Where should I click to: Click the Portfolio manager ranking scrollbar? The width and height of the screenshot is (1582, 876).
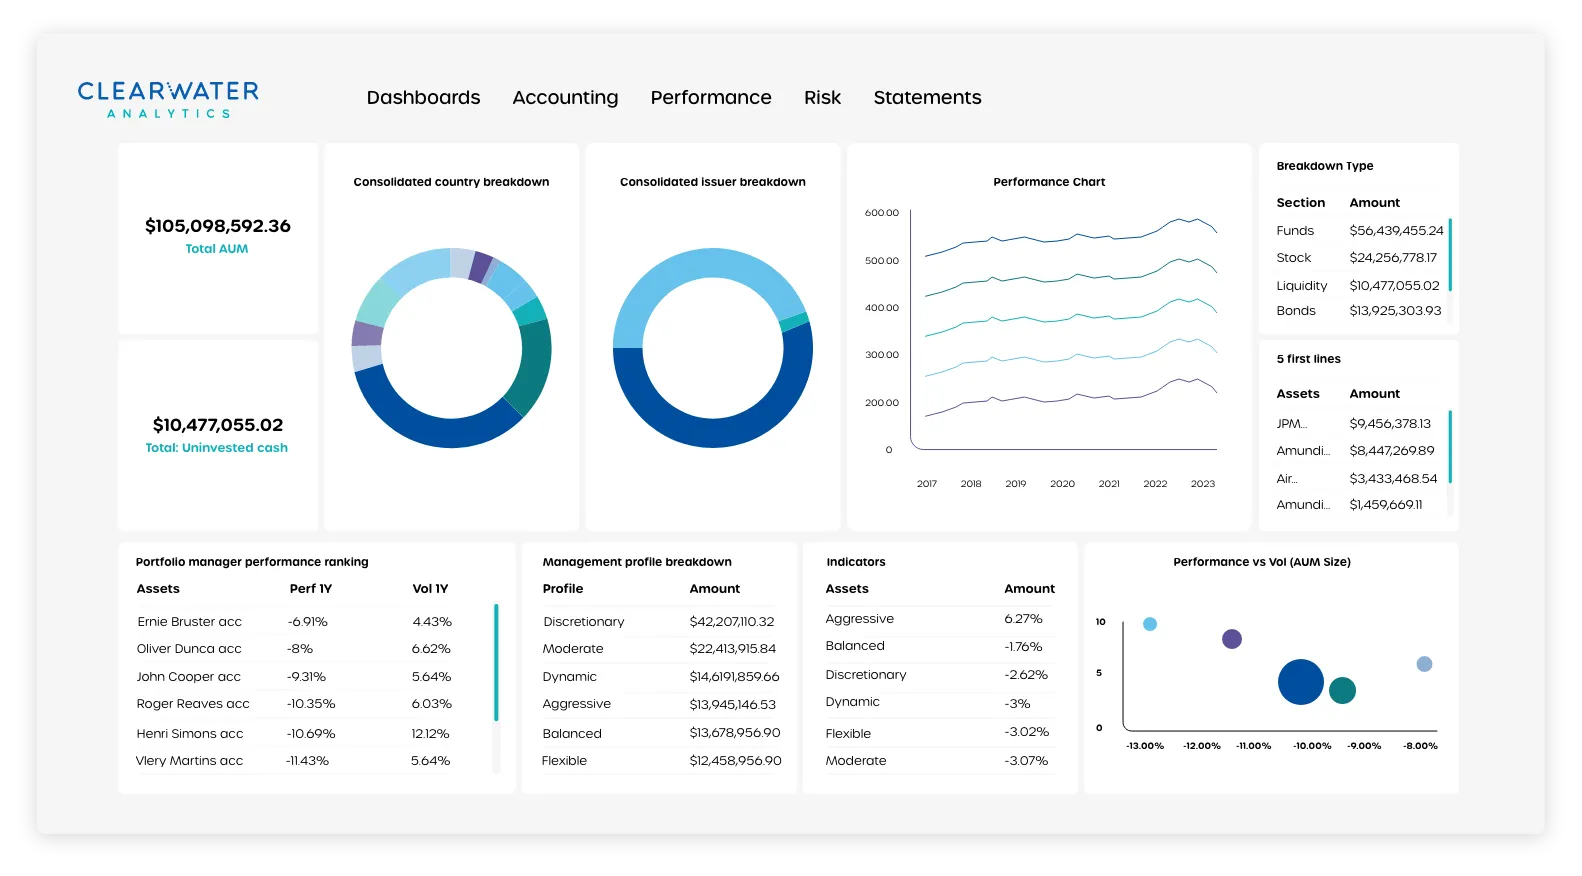[496, 662]
